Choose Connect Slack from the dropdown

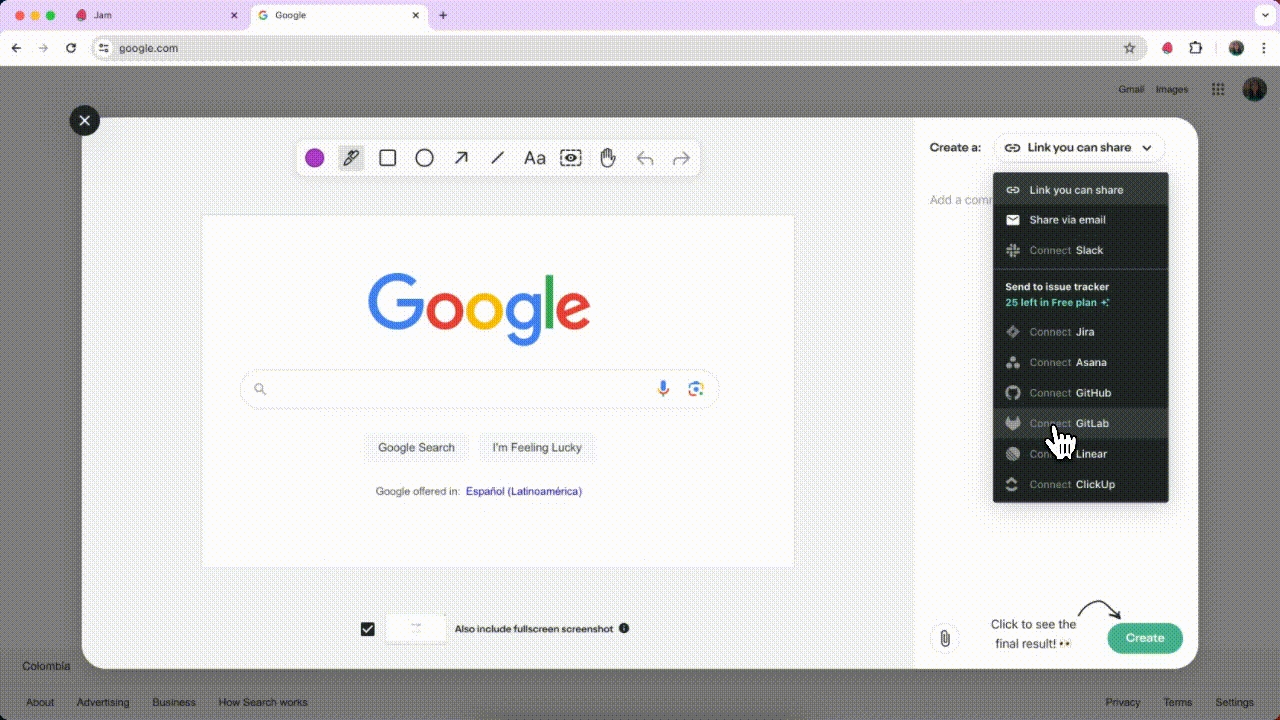click(1066, 251)
